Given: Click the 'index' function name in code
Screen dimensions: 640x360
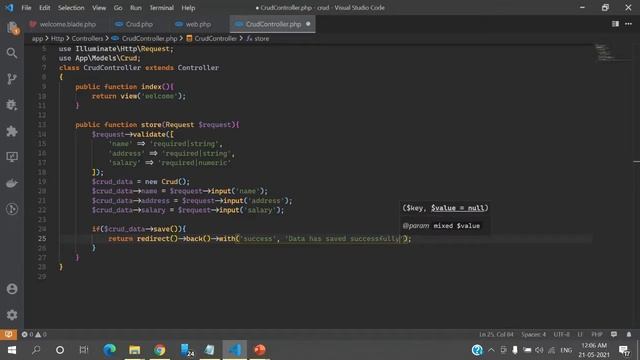Looking at the screenshot, I should pos(151,87).
